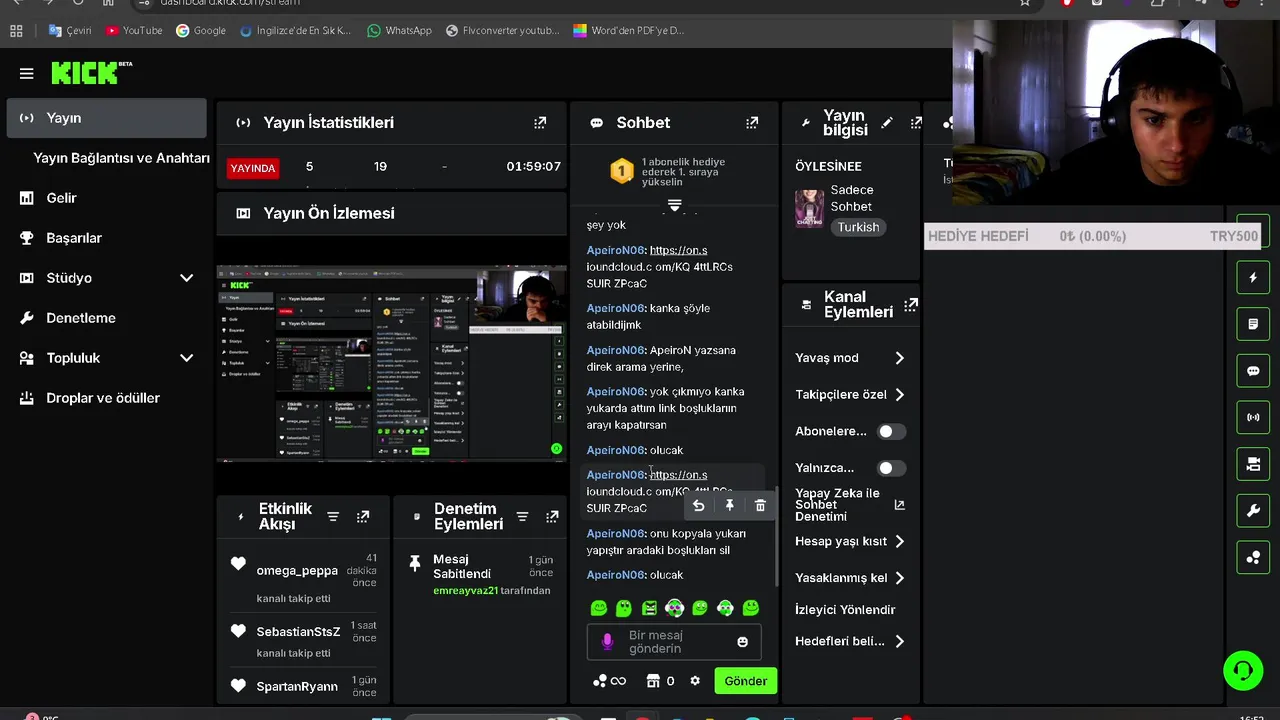This screenshot has height=720, width=1280.
Task: Toggle Yalnızca emote chat mode
Action: coord(890,468)
